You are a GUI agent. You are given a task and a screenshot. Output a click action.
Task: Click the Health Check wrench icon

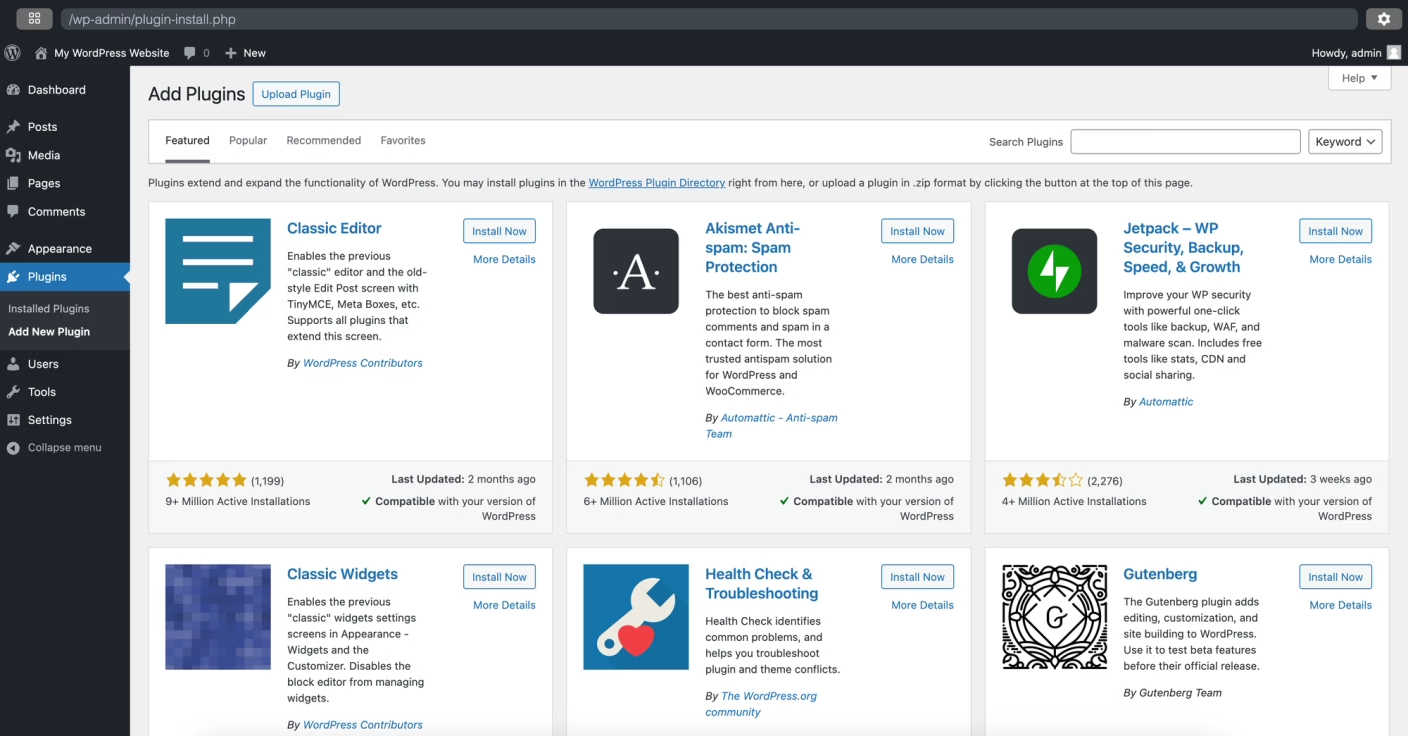point(636,617)
